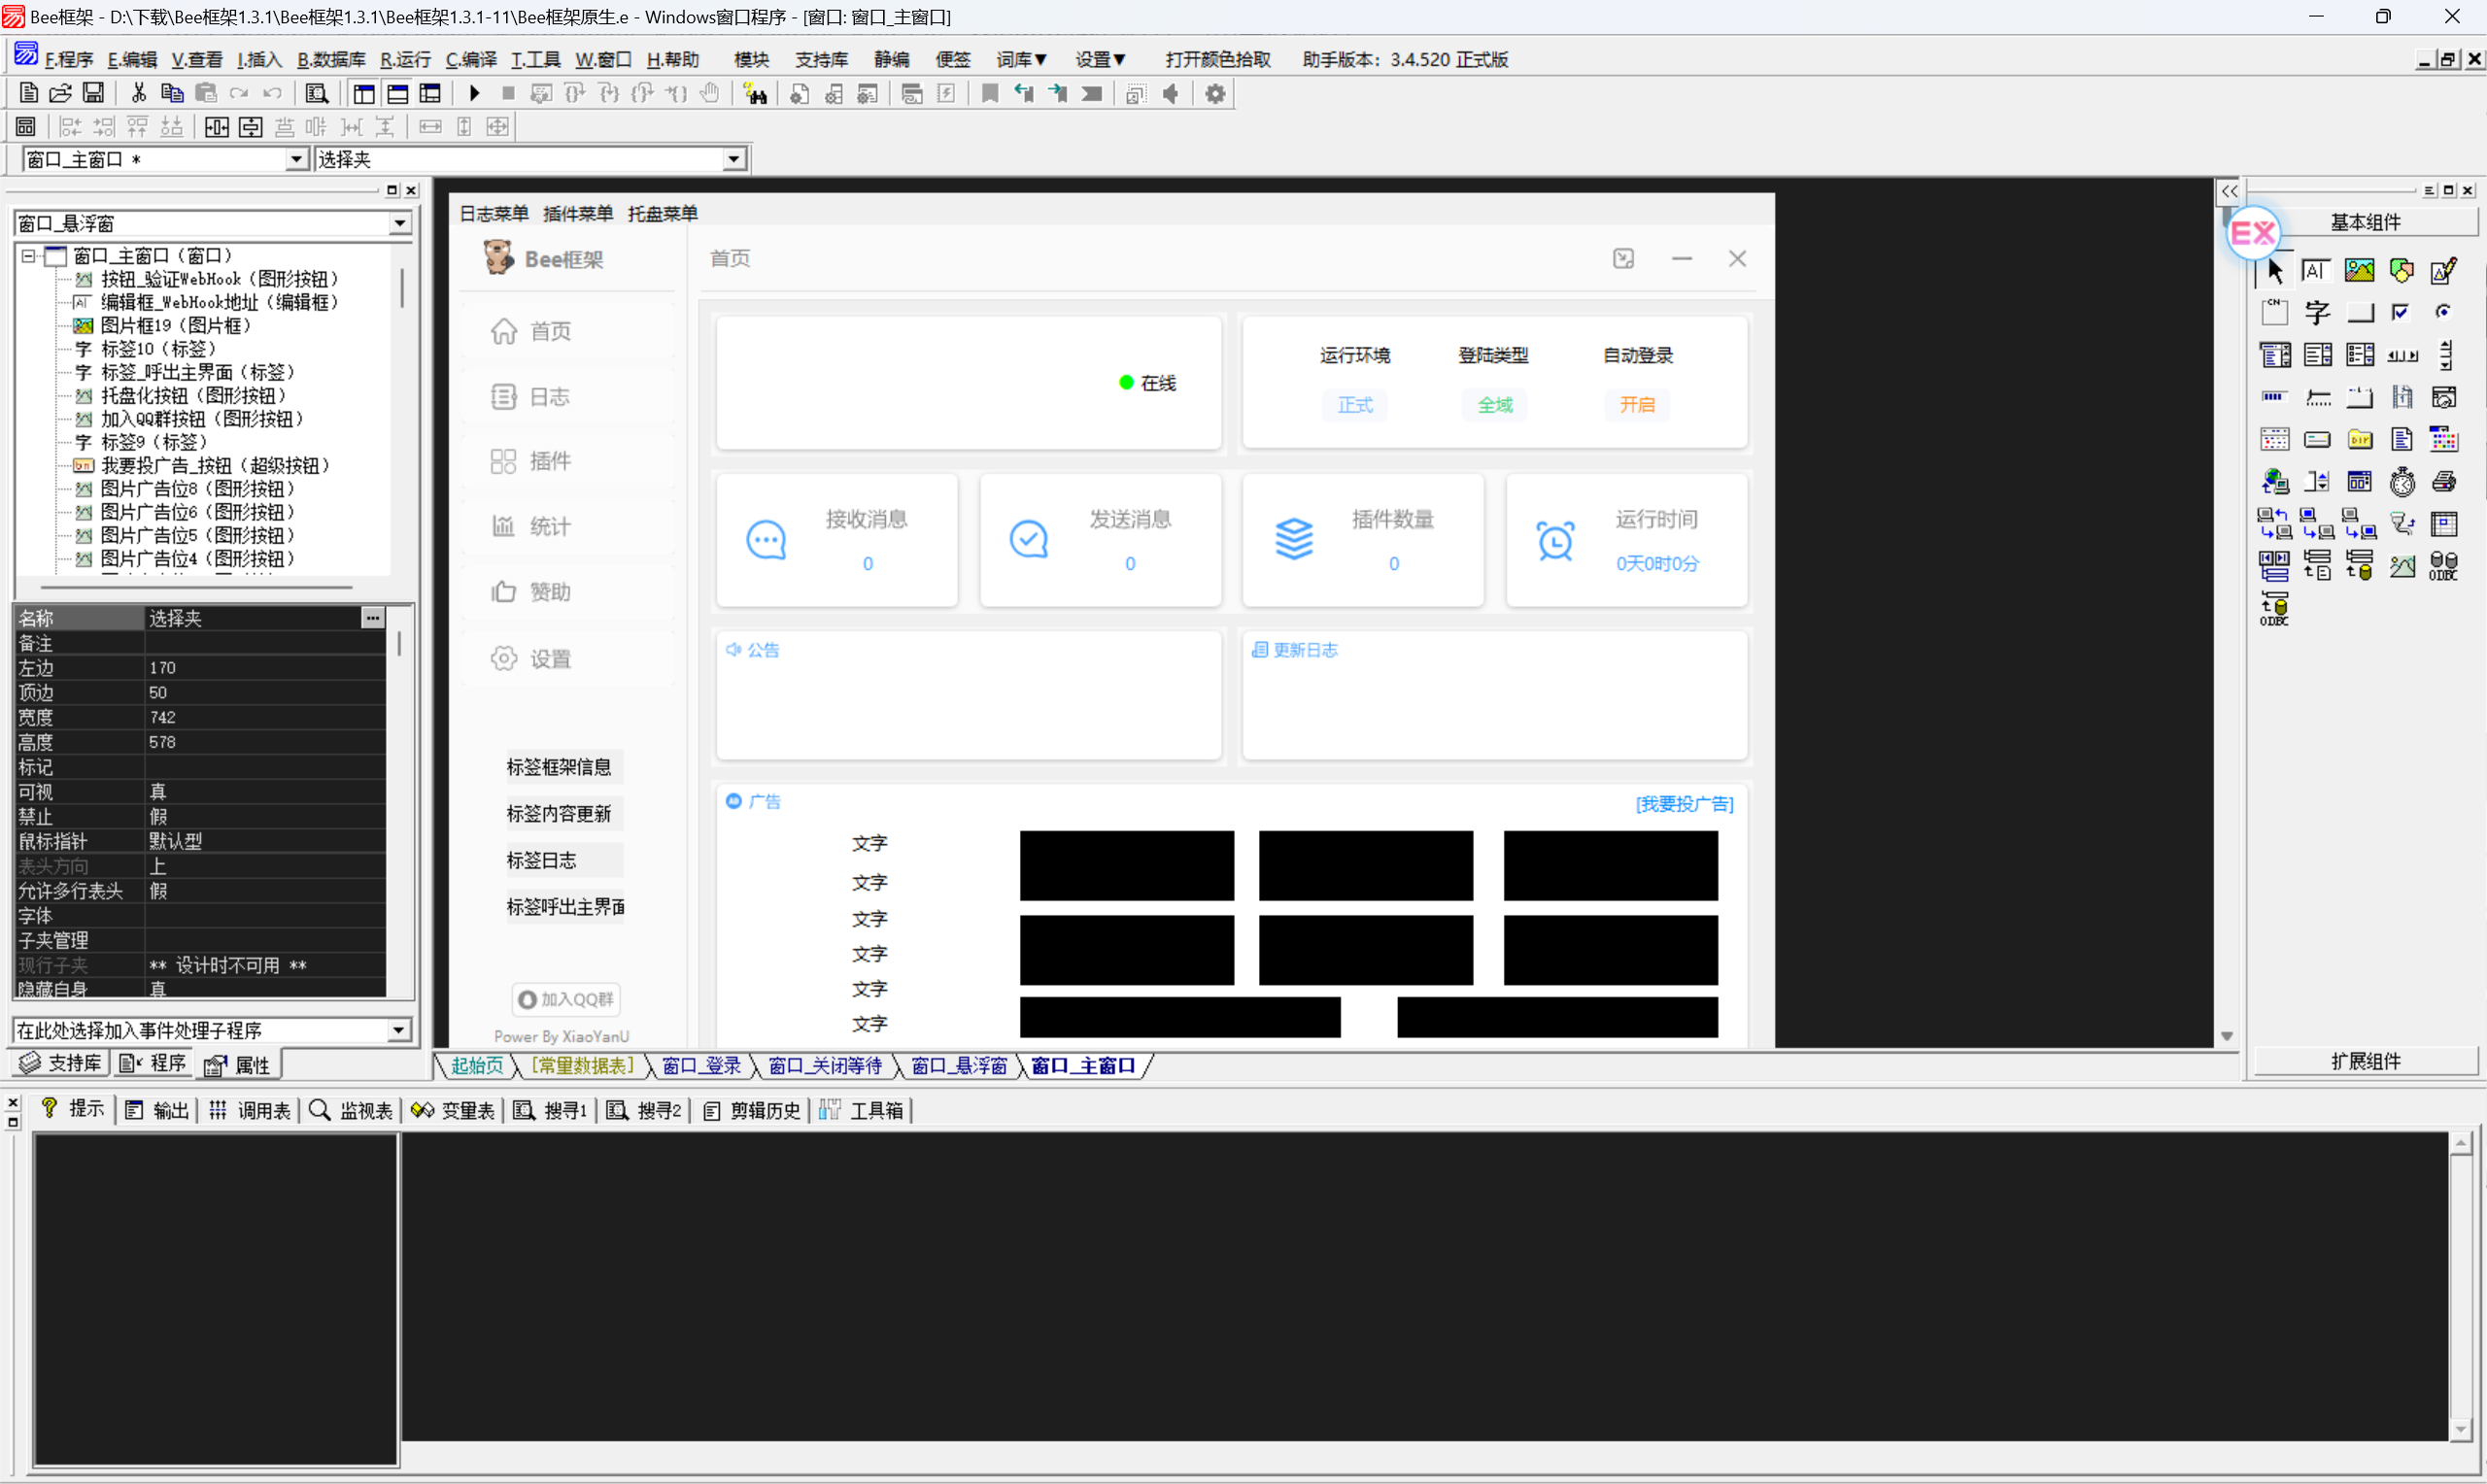Viewport: 2487px width, 1484px height.
Task: Click the Run (play) toolbar button
Action: tap(474, 94)
